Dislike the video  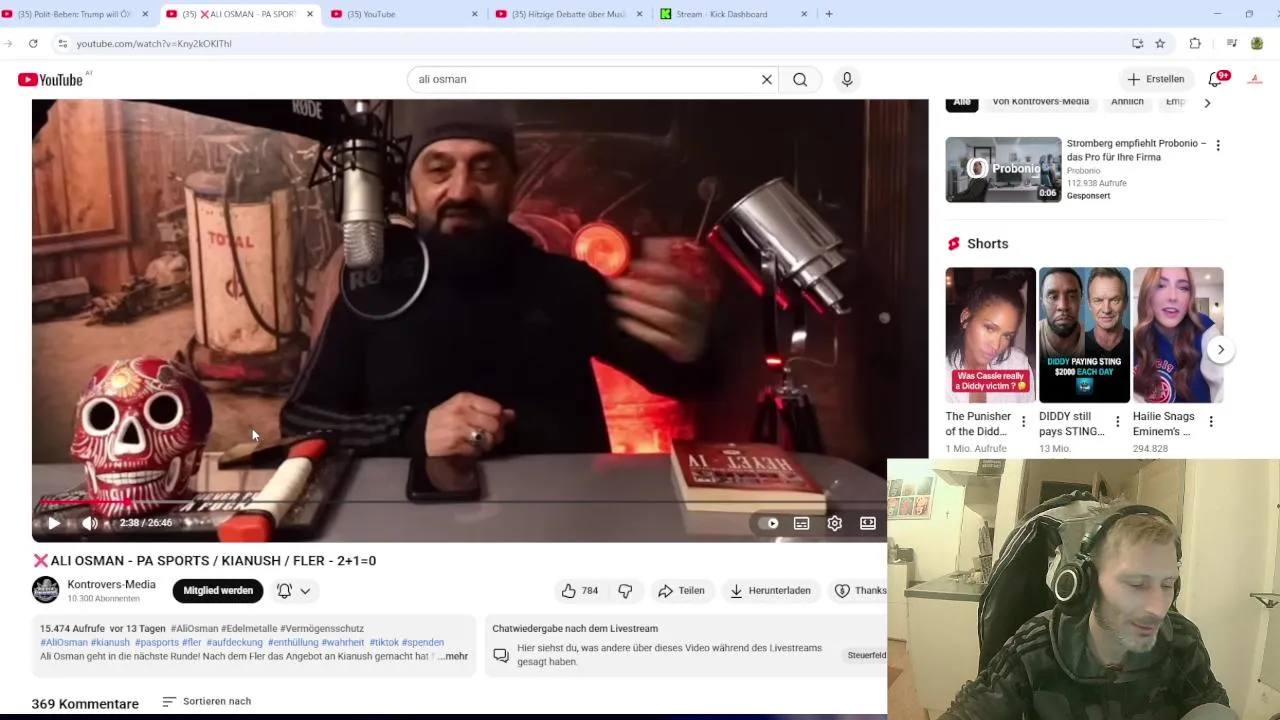pos(625,591)
